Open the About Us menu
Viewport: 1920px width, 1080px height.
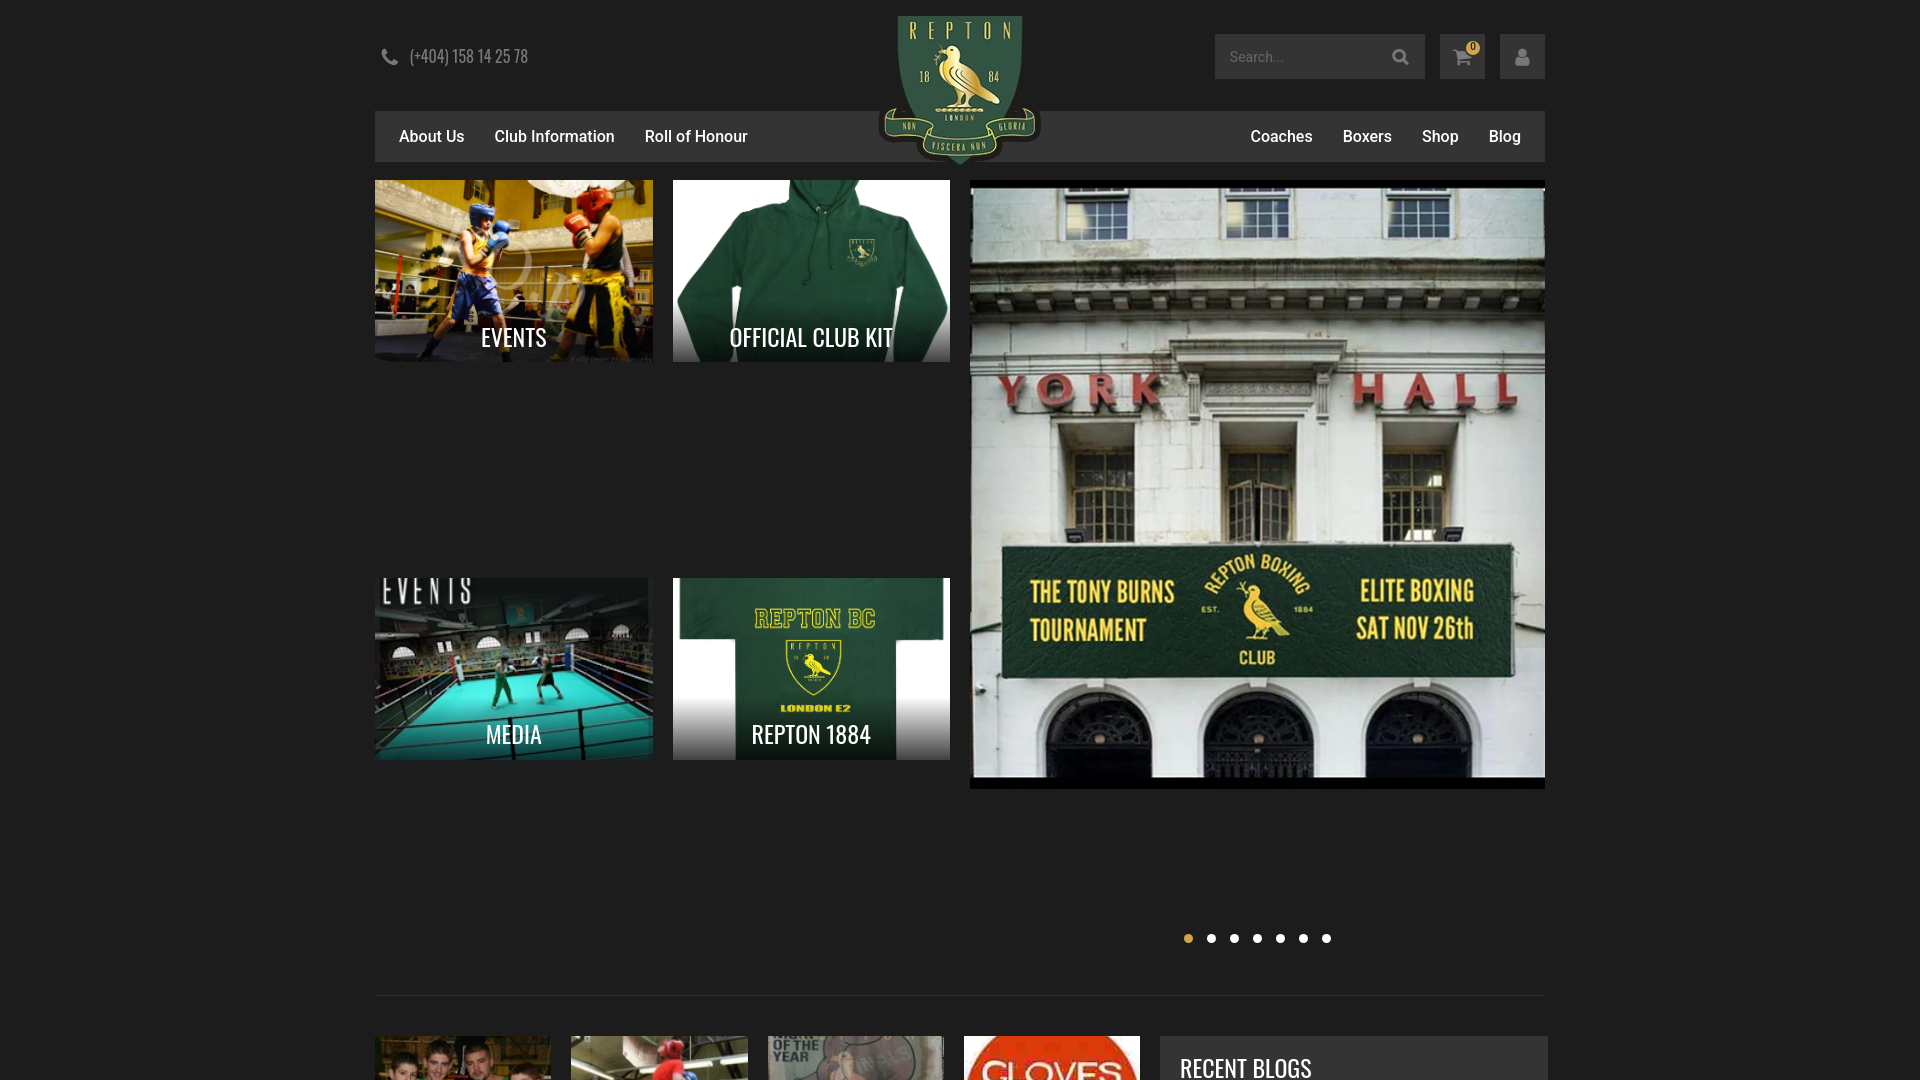431,137
